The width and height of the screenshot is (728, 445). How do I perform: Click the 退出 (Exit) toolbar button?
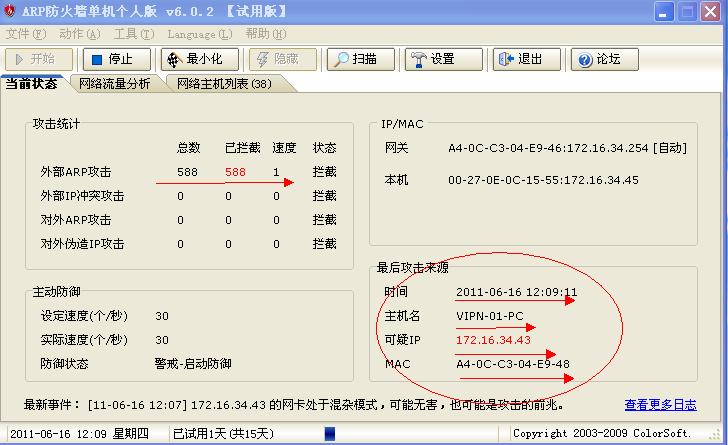point(526,59)
